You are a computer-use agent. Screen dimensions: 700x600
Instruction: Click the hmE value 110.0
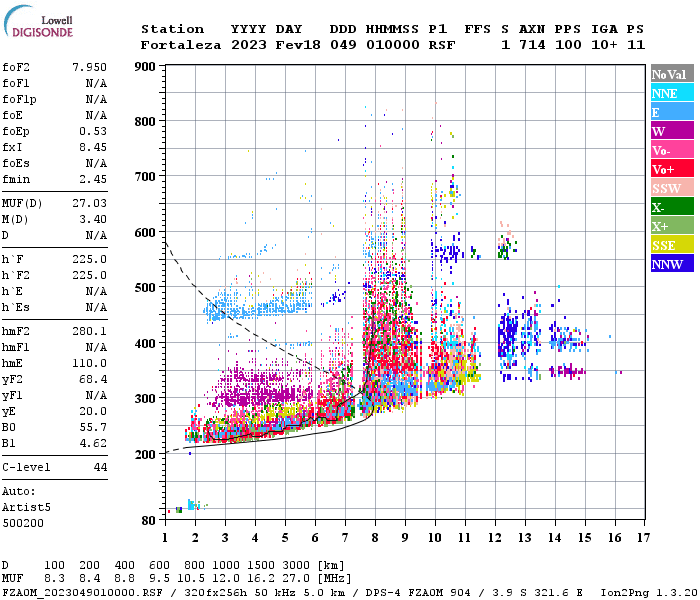coord(89,363)
